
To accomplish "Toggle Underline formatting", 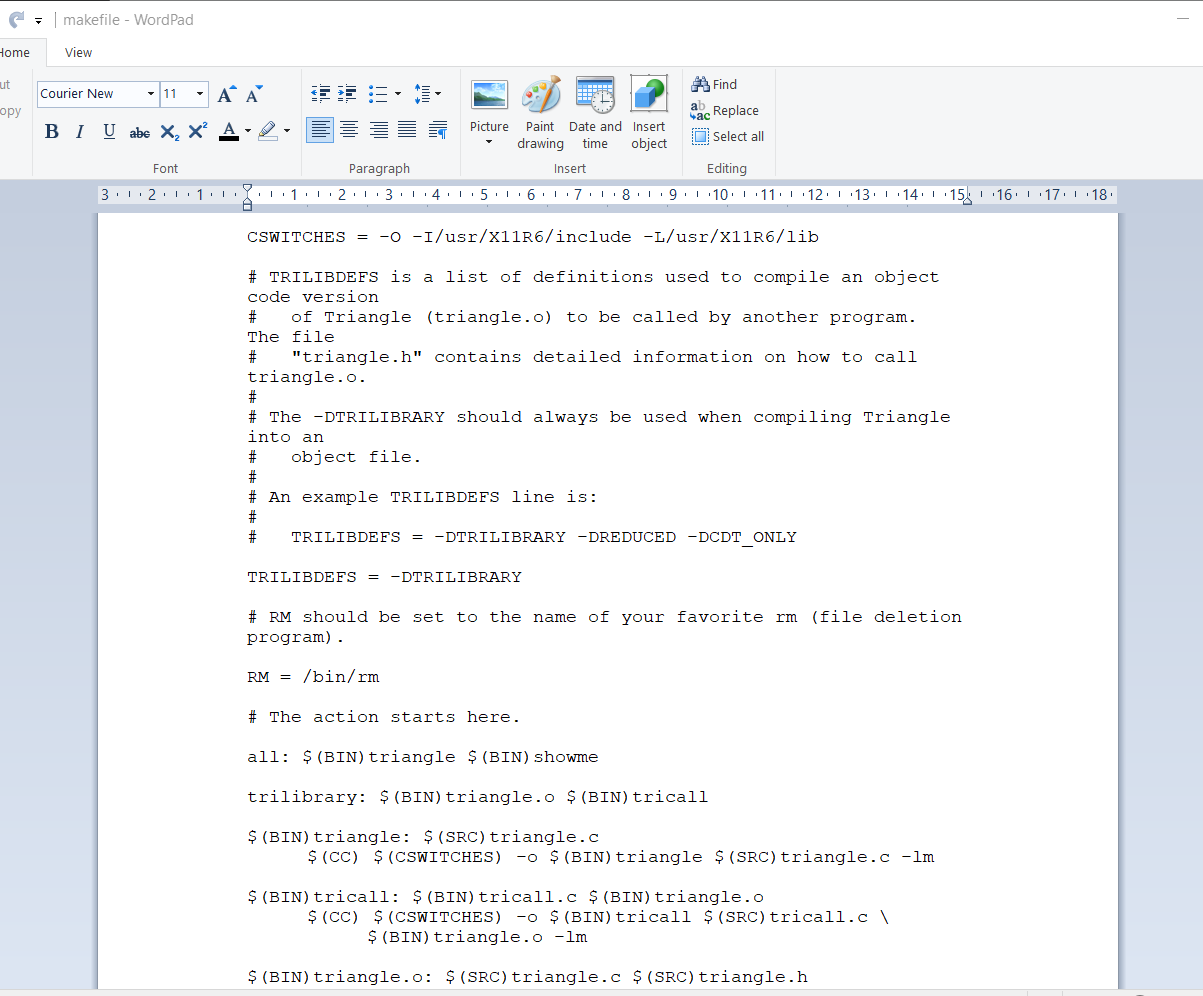I will click(x=109, y=131).
